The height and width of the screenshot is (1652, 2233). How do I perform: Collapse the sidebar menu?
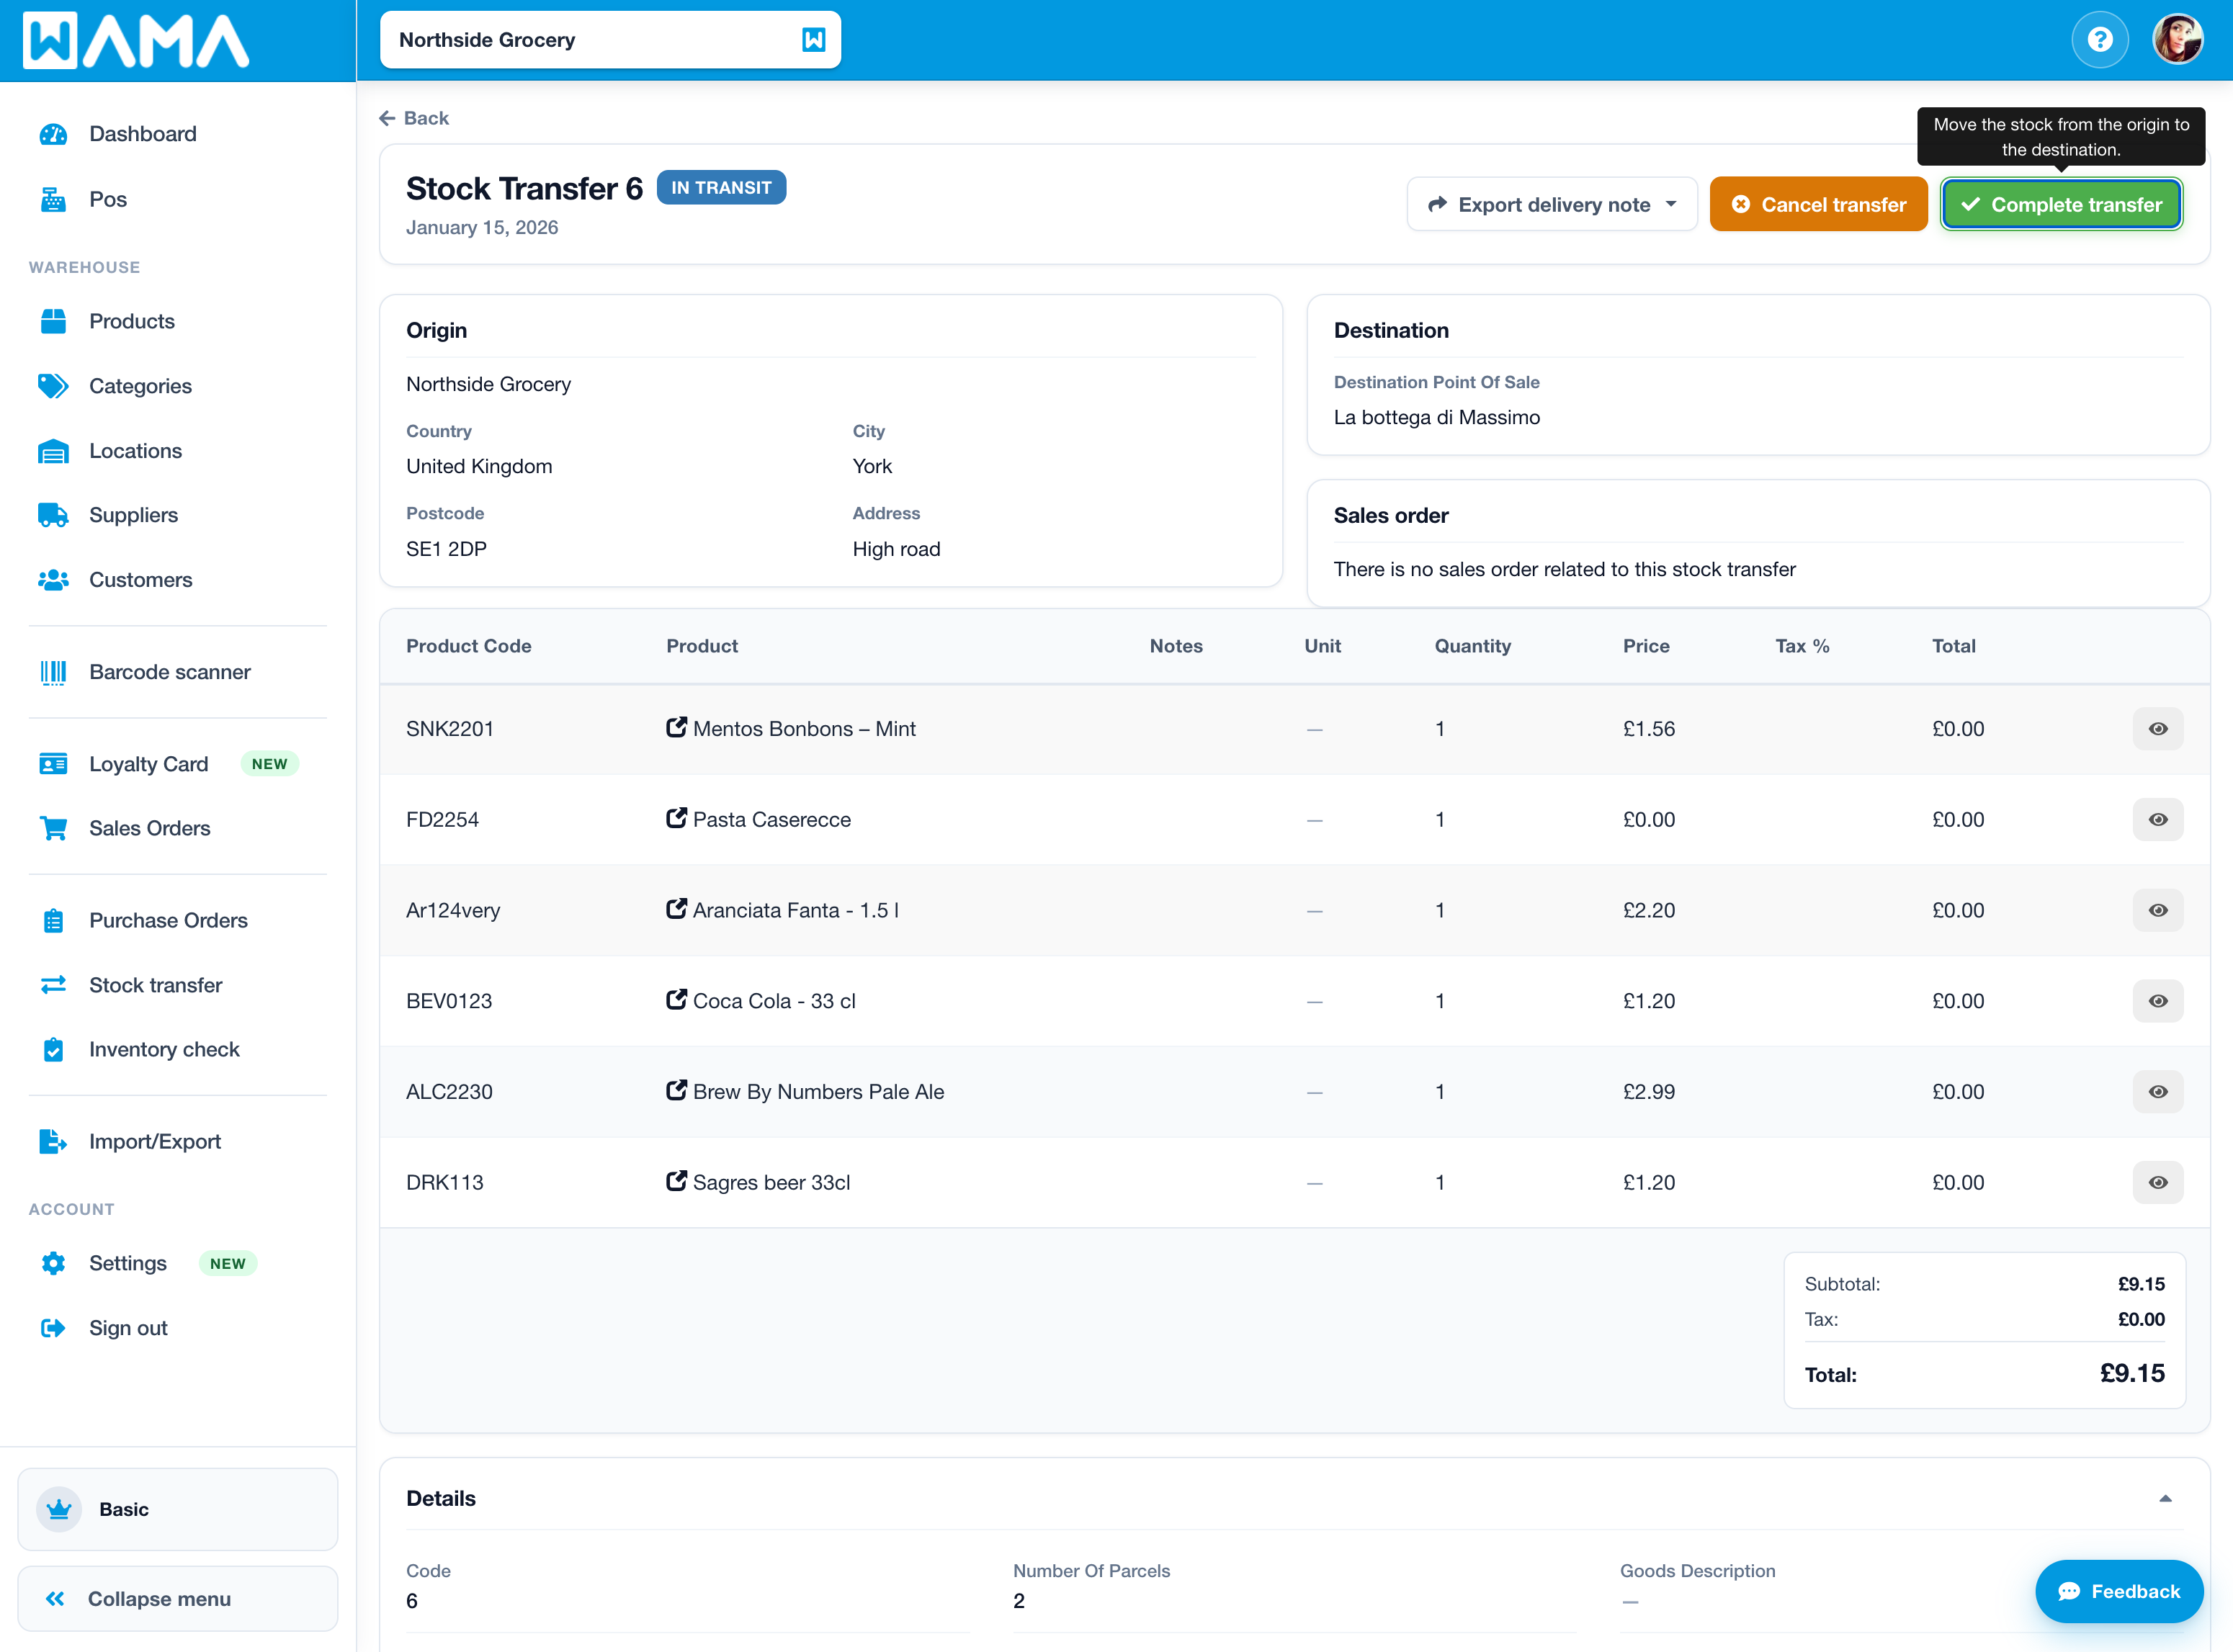point(178,1599)
